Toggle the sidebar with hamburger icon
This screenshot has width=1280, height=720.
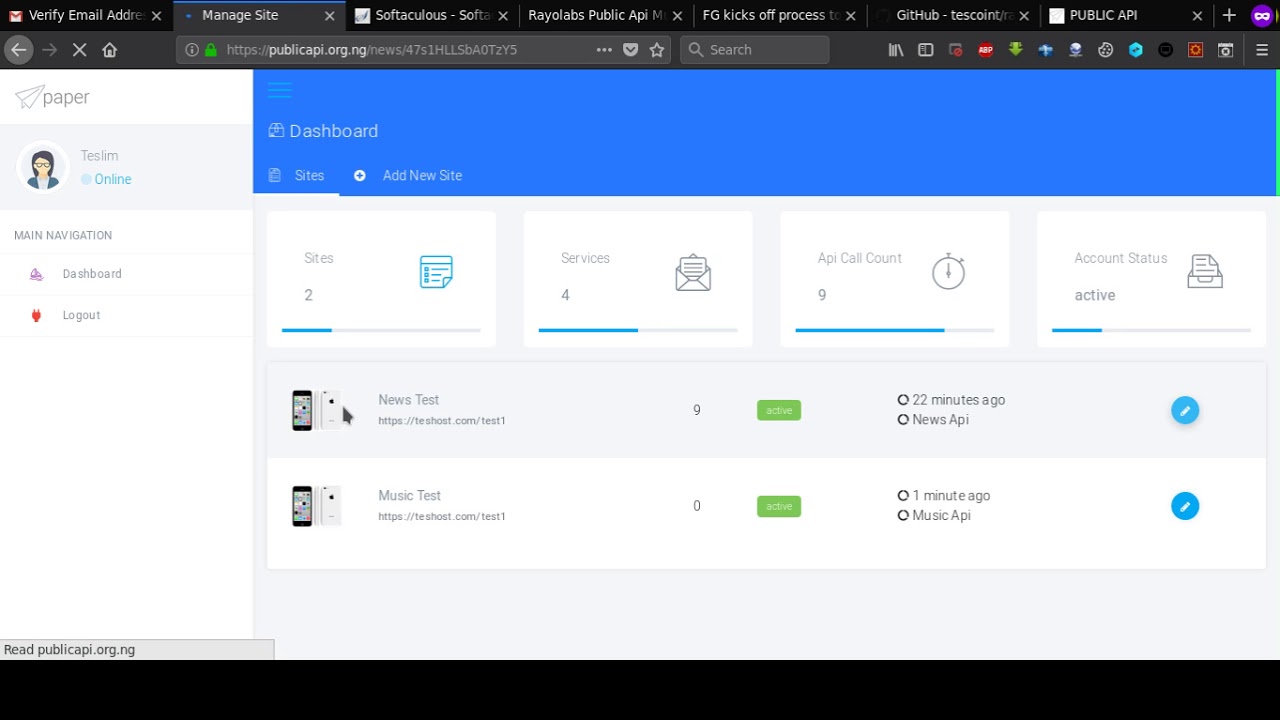click(280, 91)
